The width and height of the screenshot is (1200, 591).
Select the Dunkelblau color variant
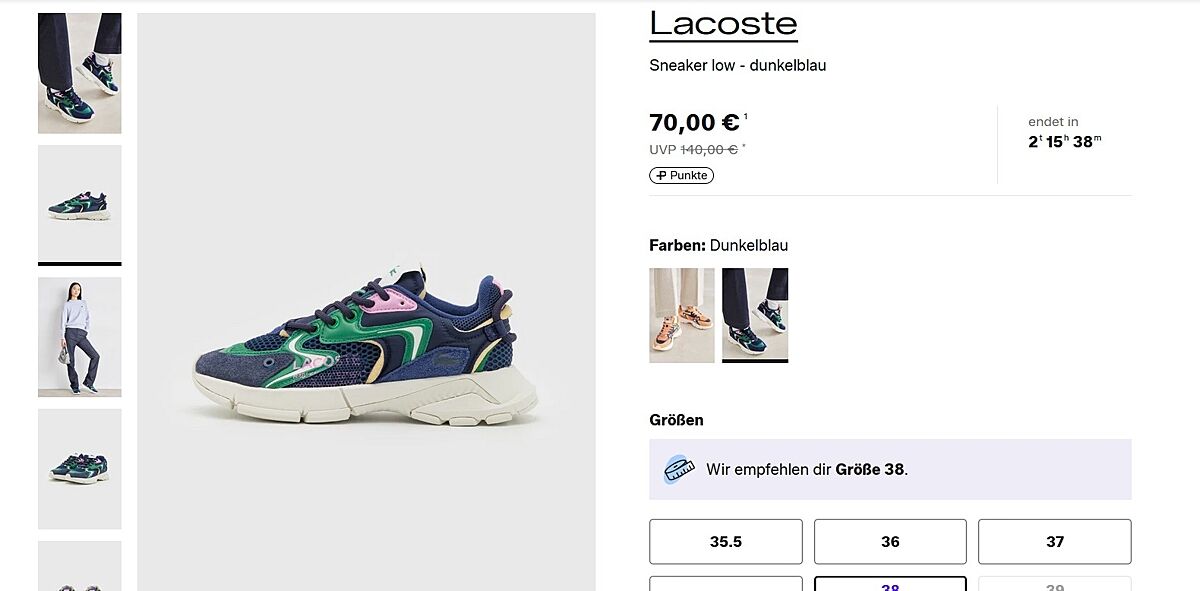tap(755, 314)
